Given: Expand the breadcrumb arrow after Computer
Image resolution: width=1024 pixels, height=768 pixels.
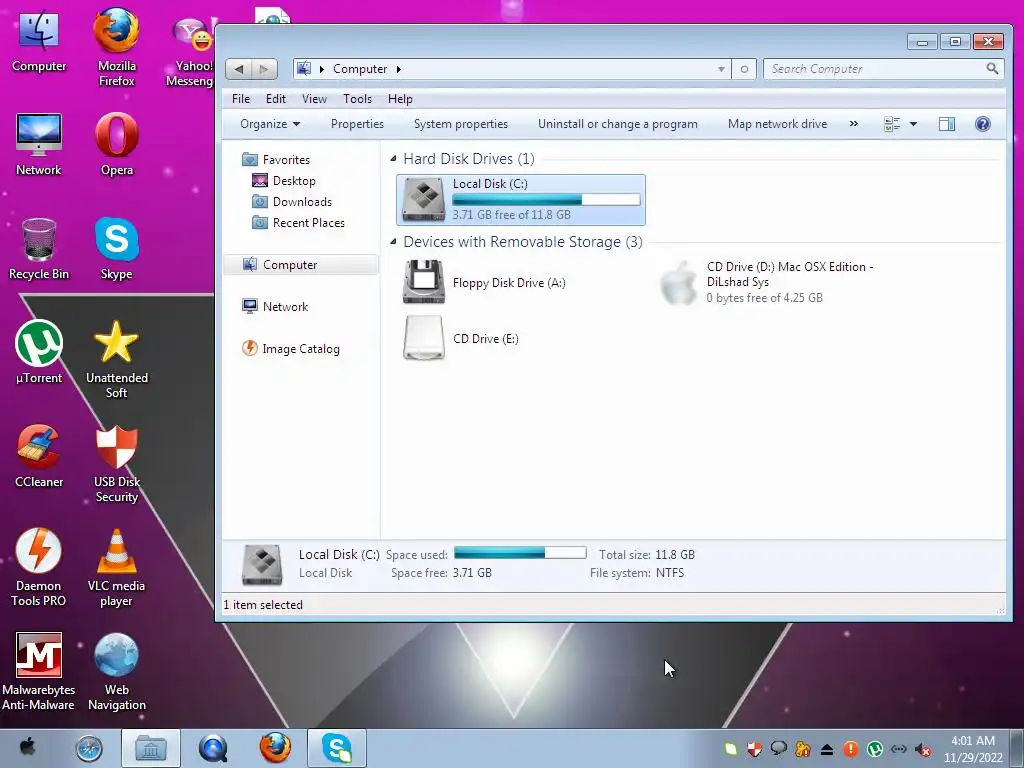Looking at the screenshot, I should click(x=398, y=69).
